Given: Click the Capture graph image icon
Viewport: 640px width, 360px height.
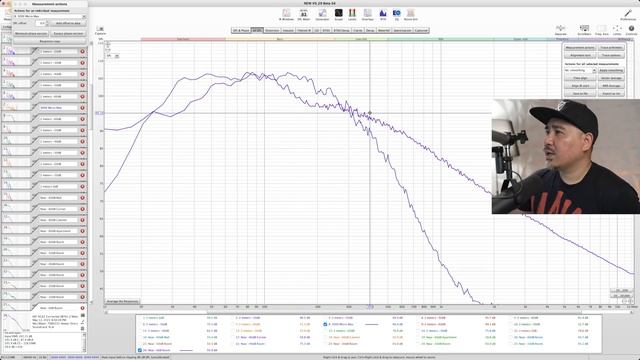Looking at the screenshot, I should click(100, 30).
